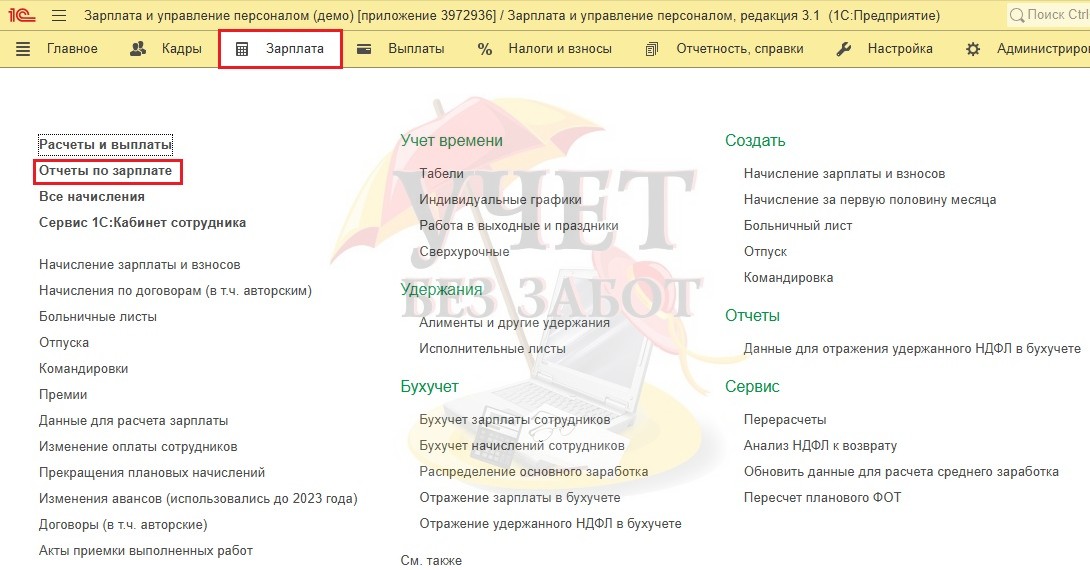
Task: Open Отражение удержанного НДФЛ в бухучете
Action: point(551,523)
